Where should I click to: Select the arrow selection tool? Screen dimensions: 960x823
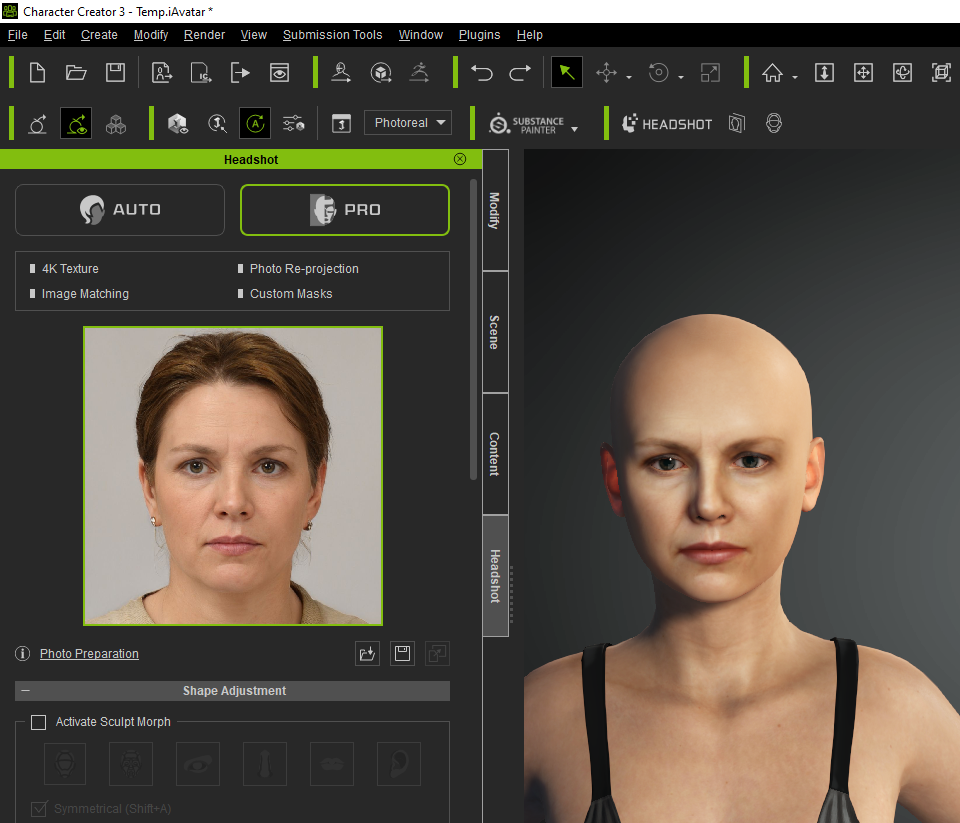coord(567,73)
